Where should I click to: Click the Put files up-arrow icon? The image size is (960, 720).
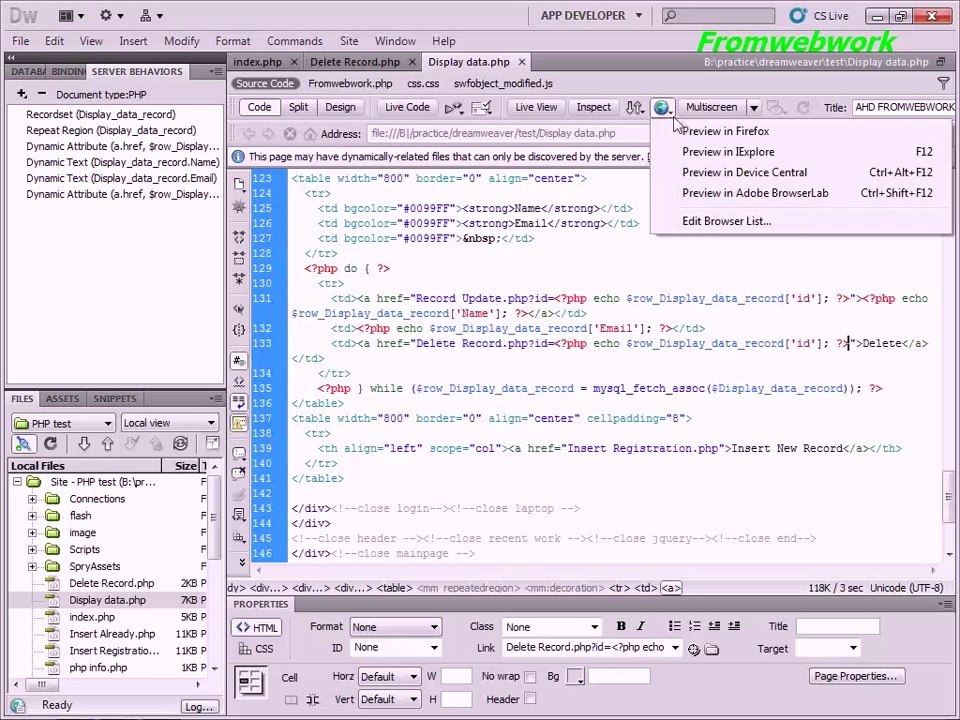(x=108, y=443)
